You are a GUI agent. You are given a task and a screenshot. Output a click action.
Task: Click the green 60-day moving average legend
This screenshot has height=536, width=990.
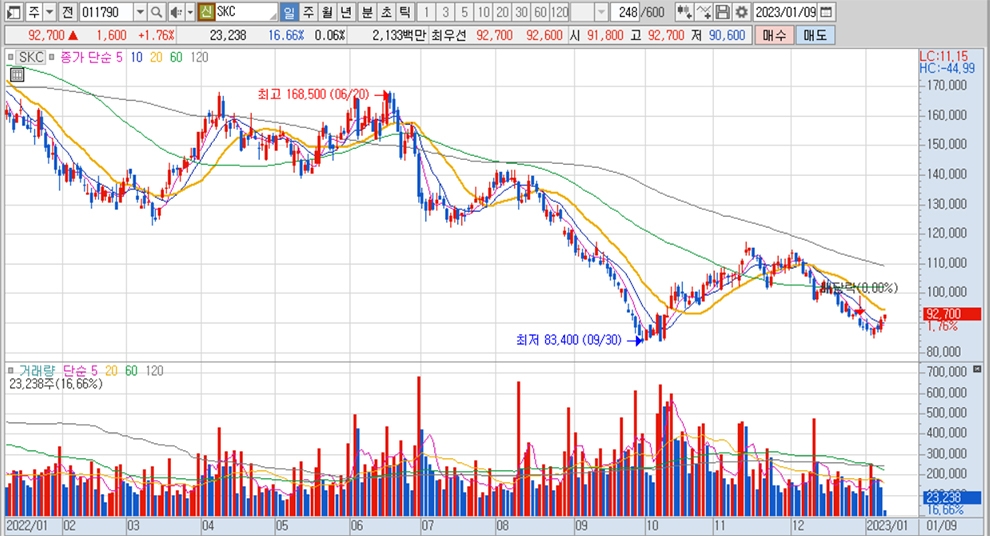coord(176,57)
